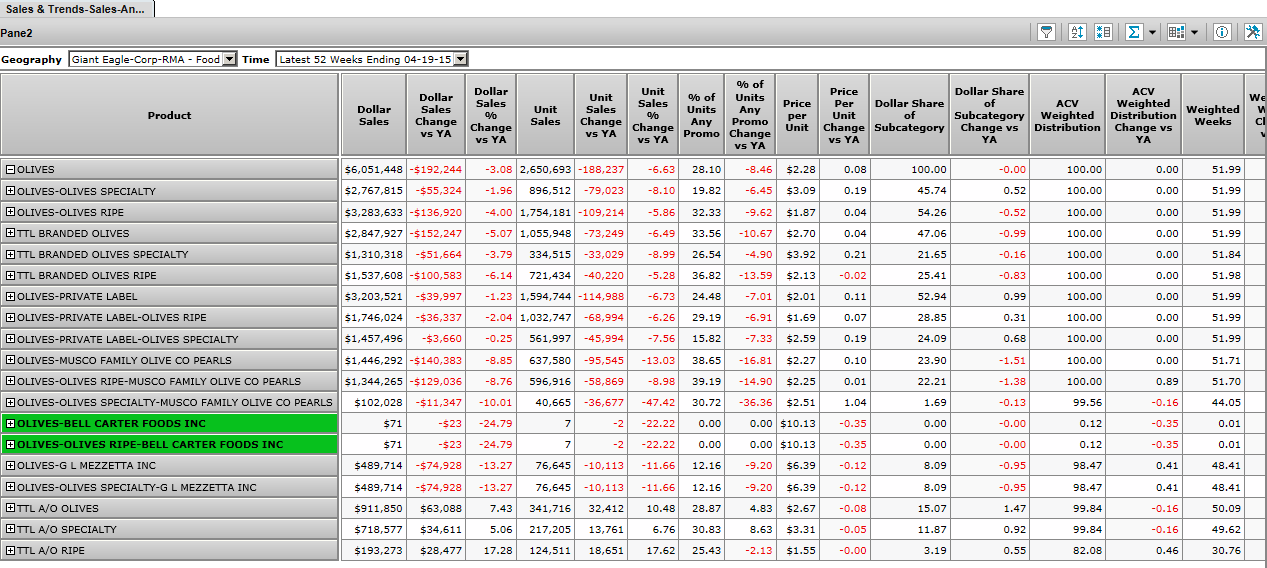Click the filter funnel icon

[1046, 32]
